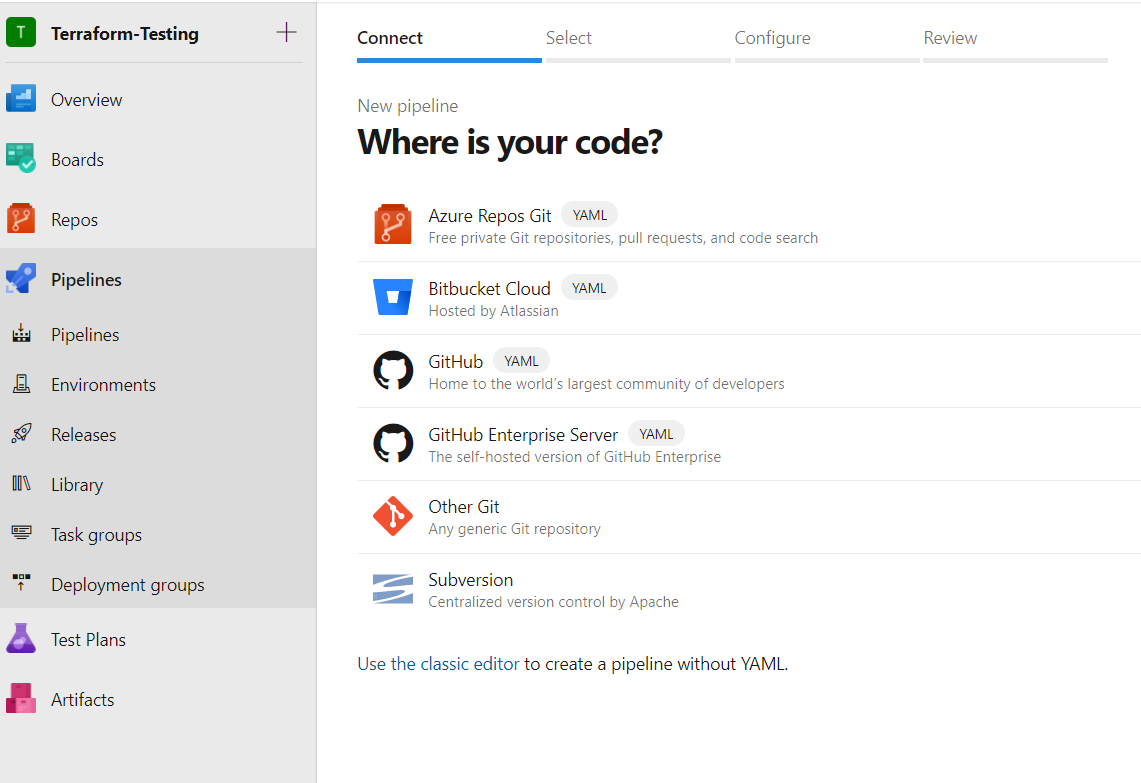
Task: Navigate to Deployment groups
Action: 127,585
